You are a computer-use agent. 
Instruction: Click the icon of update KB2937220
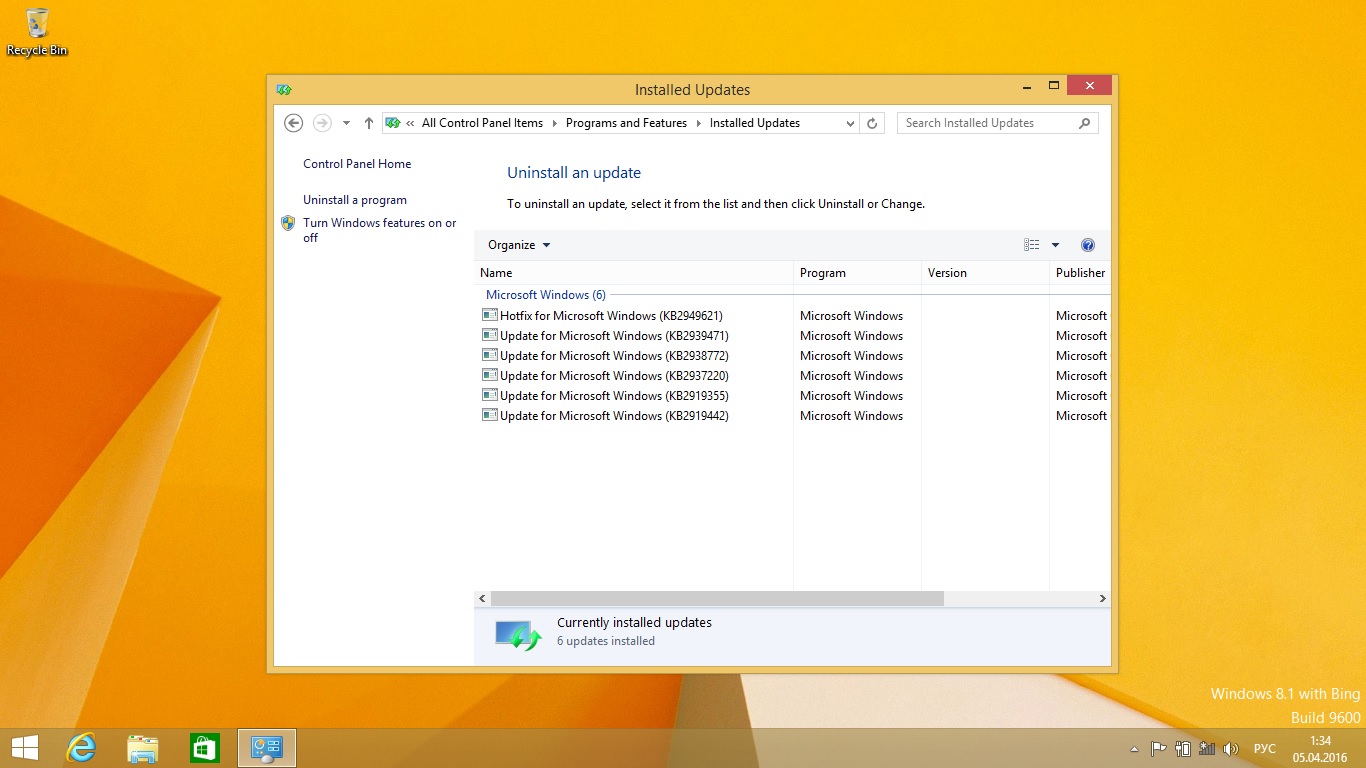point(489,375)
